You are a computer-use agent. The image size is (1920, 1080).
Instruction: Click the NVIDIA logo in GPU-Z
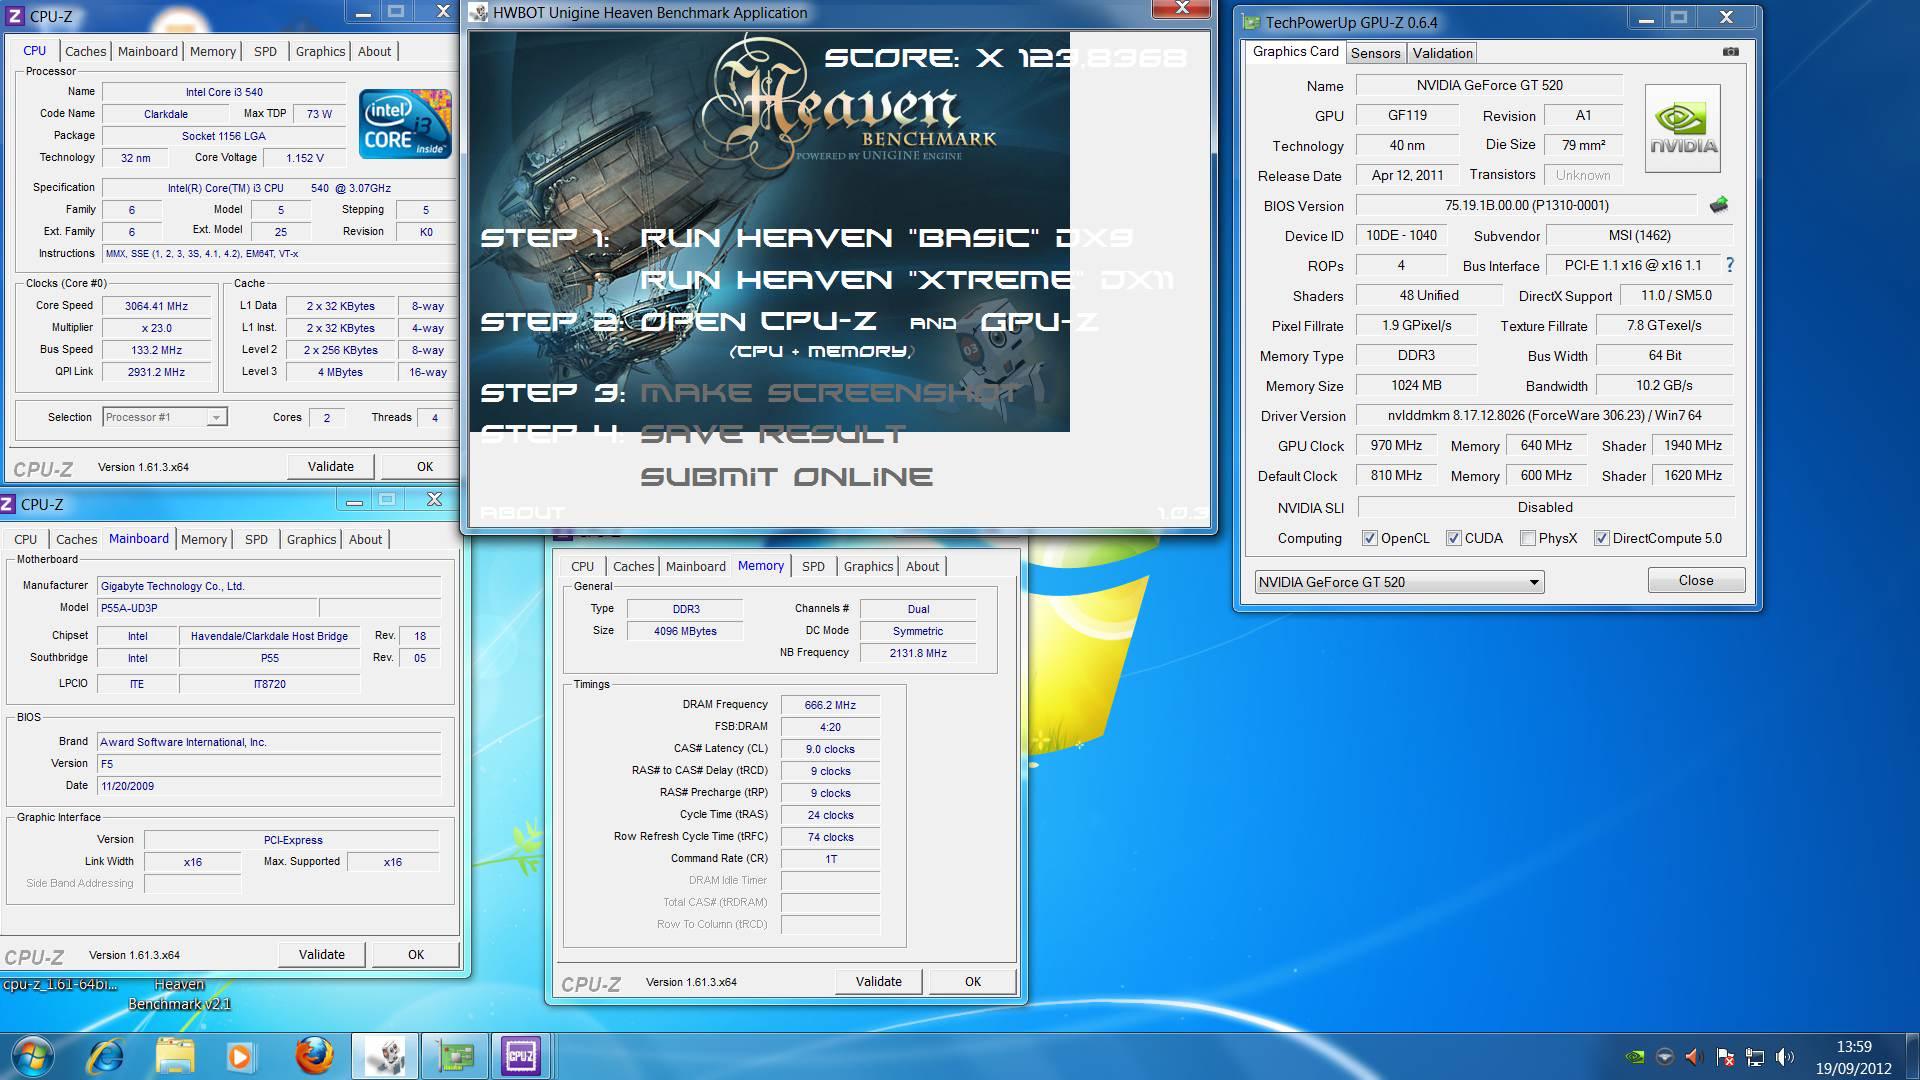point(1683,128)
